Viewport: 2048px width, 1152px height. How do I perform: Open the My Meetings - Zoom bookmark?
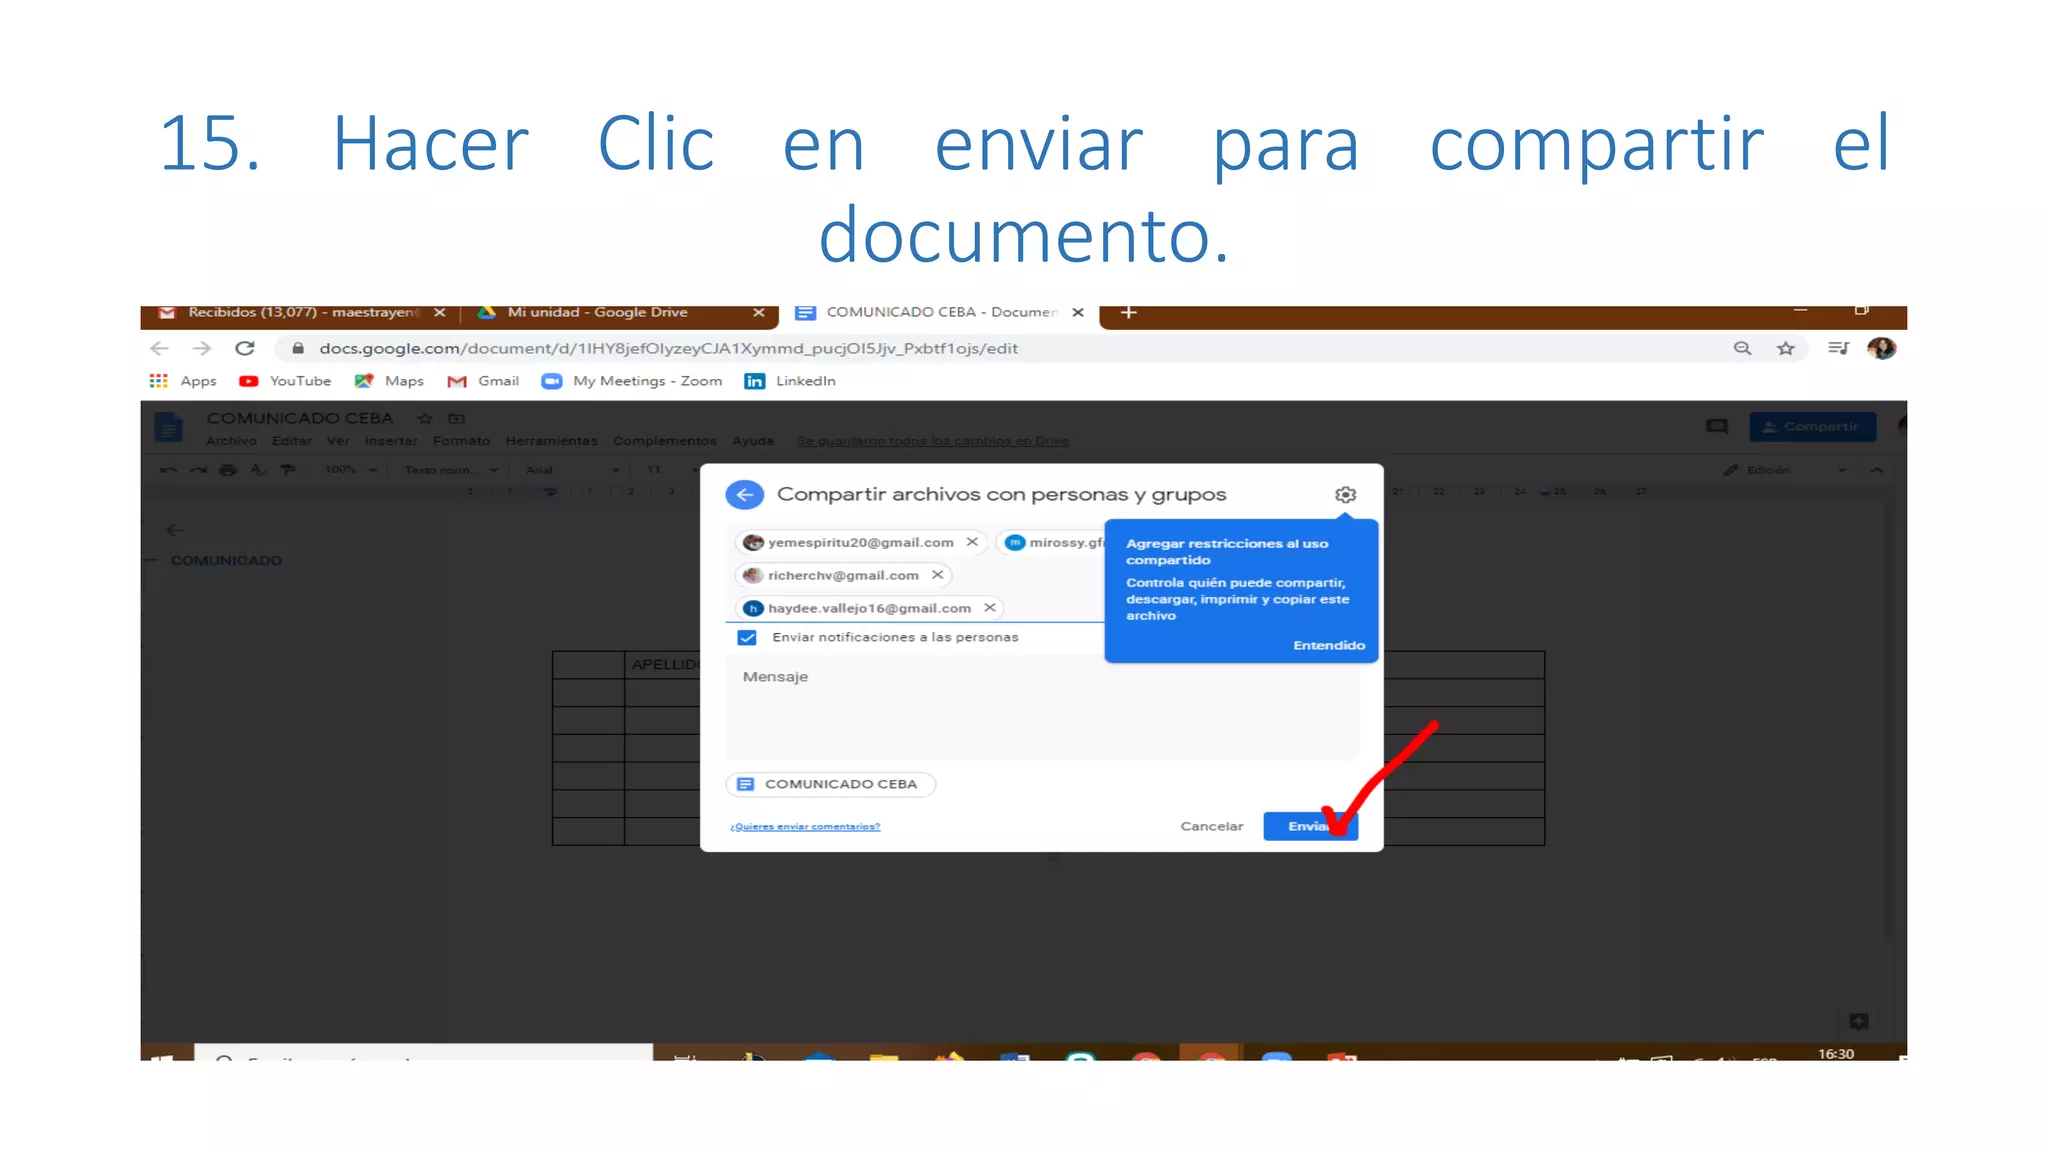click(x=632, y=381)
